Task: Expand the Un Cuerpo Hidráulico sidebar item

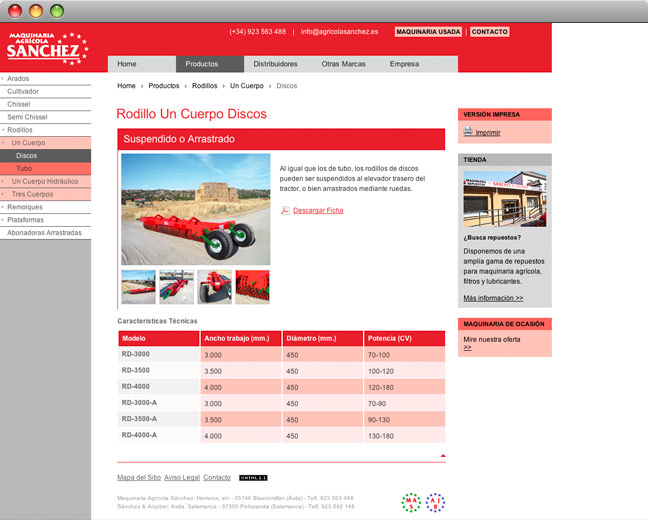Action: [3, 181]
